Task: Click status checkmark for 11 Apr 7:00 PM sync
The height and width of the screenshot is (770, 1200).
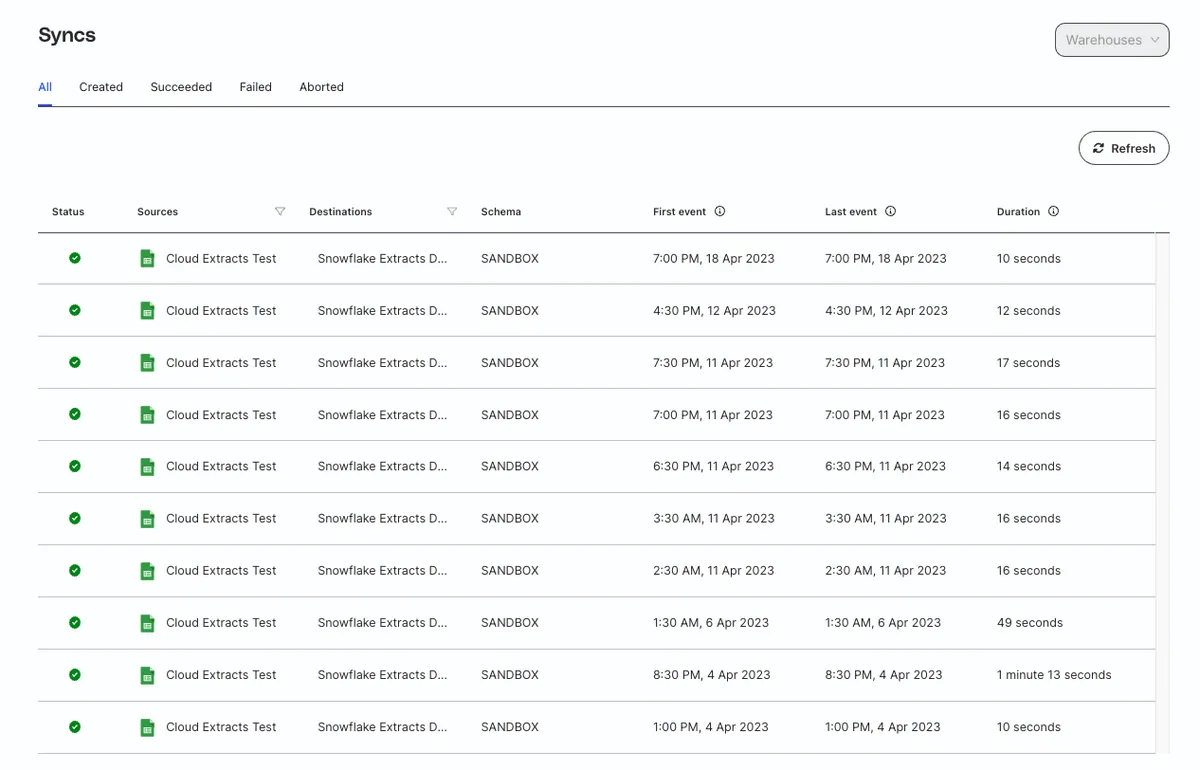Action: [74, 414]
